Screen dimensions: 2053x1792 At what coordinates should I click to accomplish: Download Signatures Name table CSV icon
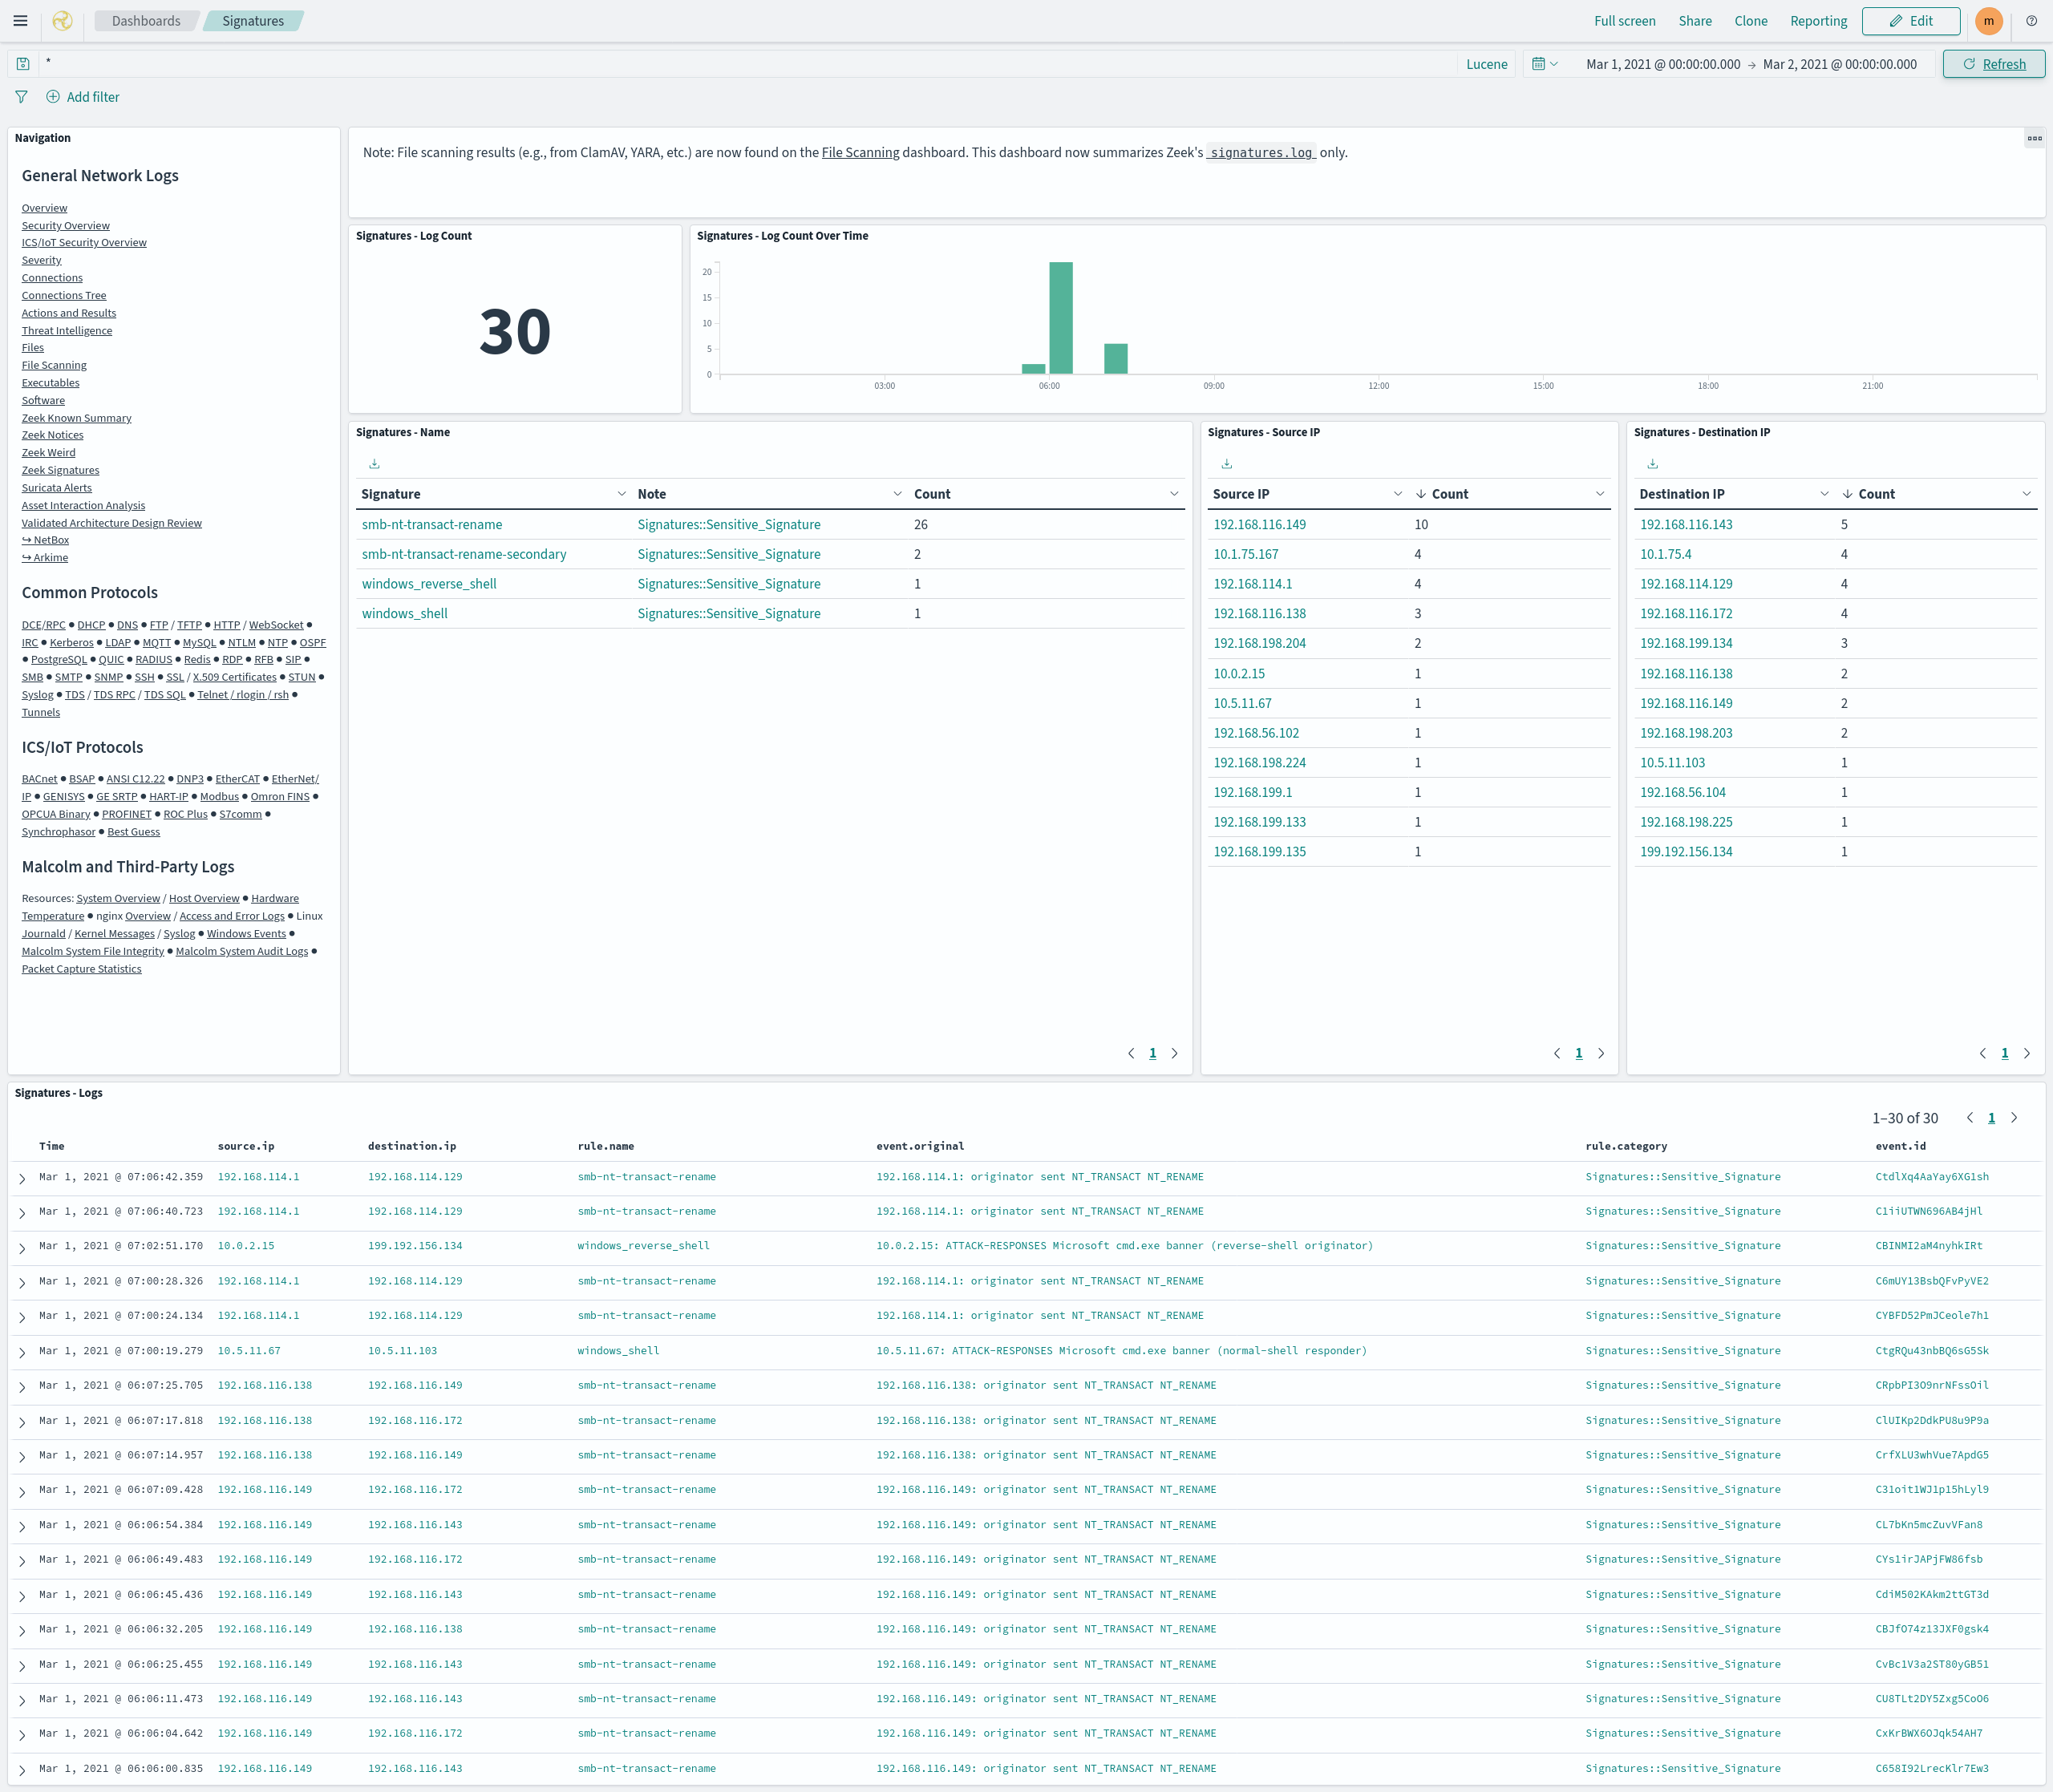click(374, 464)
